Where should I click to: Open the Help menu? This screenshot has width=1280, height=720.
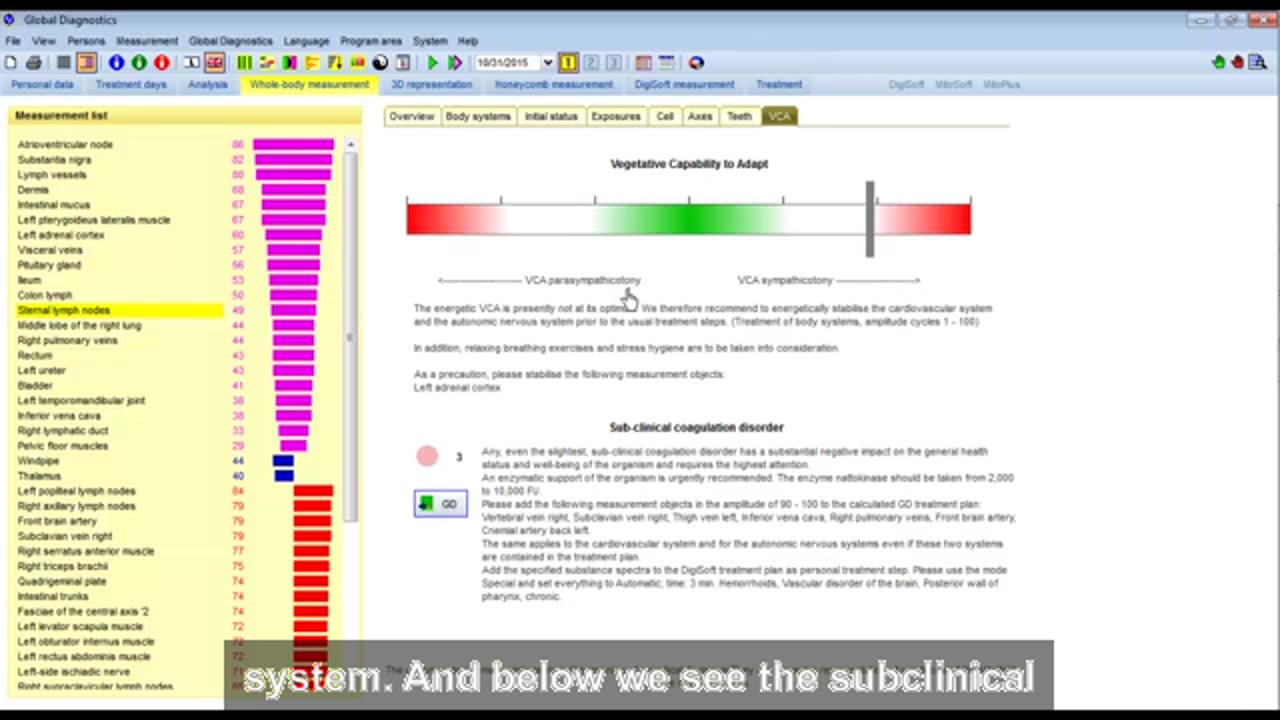click(468, 41)
